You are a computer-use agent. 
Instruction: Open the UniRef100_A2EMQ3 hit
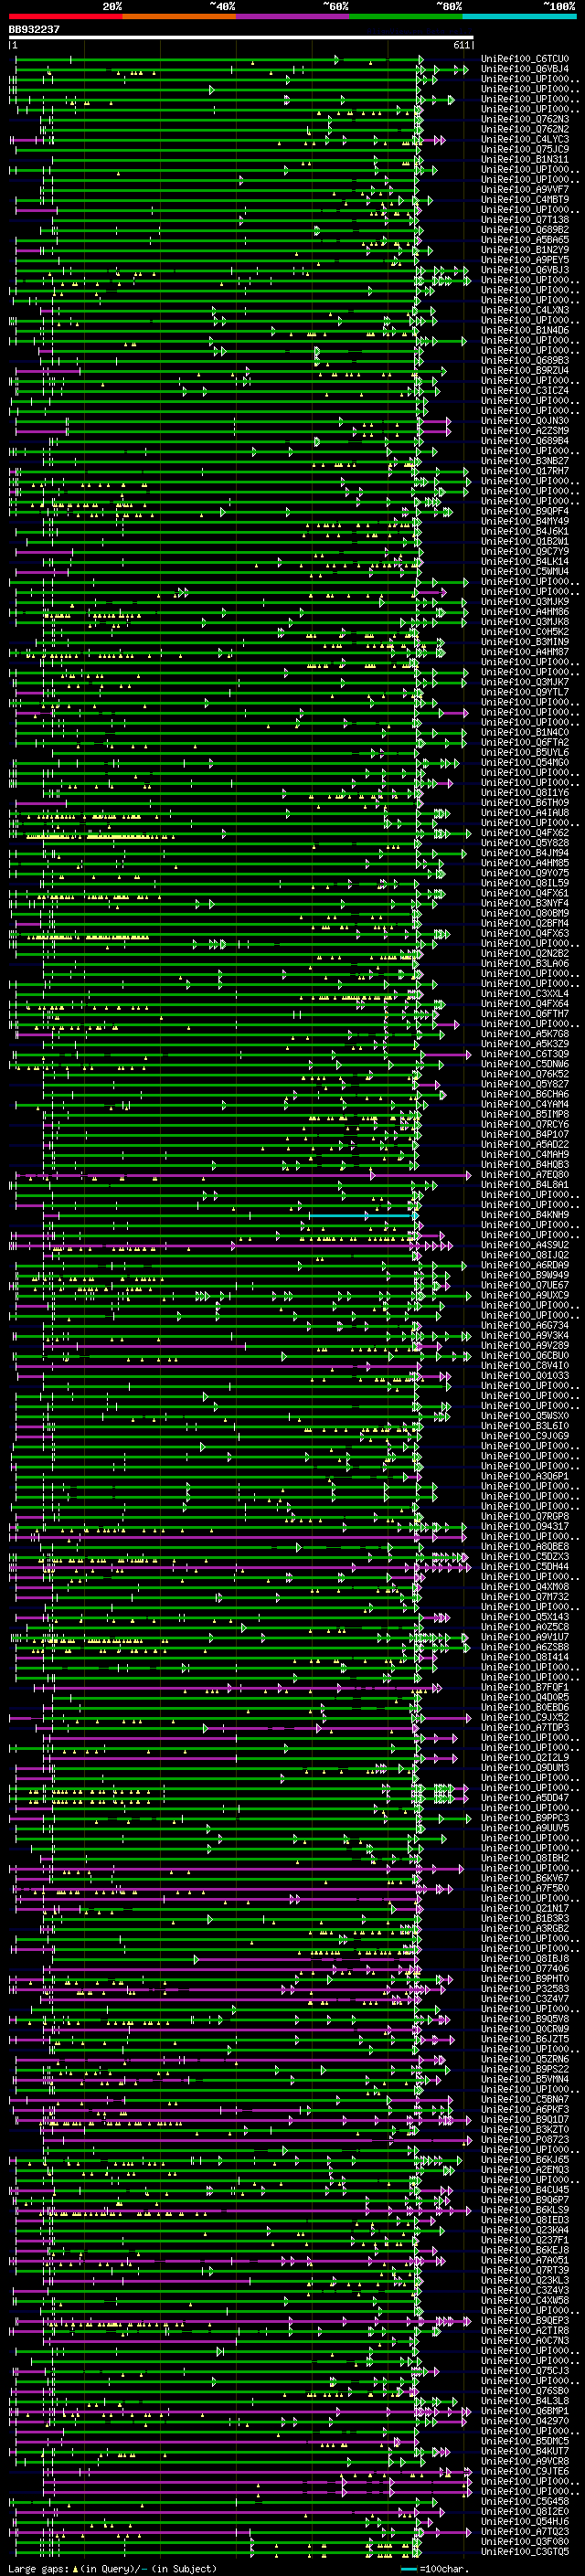coord(525,2169)
